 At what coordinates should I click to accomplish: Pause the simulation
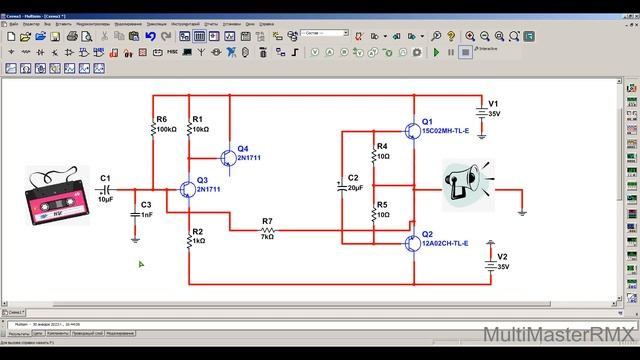(451, 52)
